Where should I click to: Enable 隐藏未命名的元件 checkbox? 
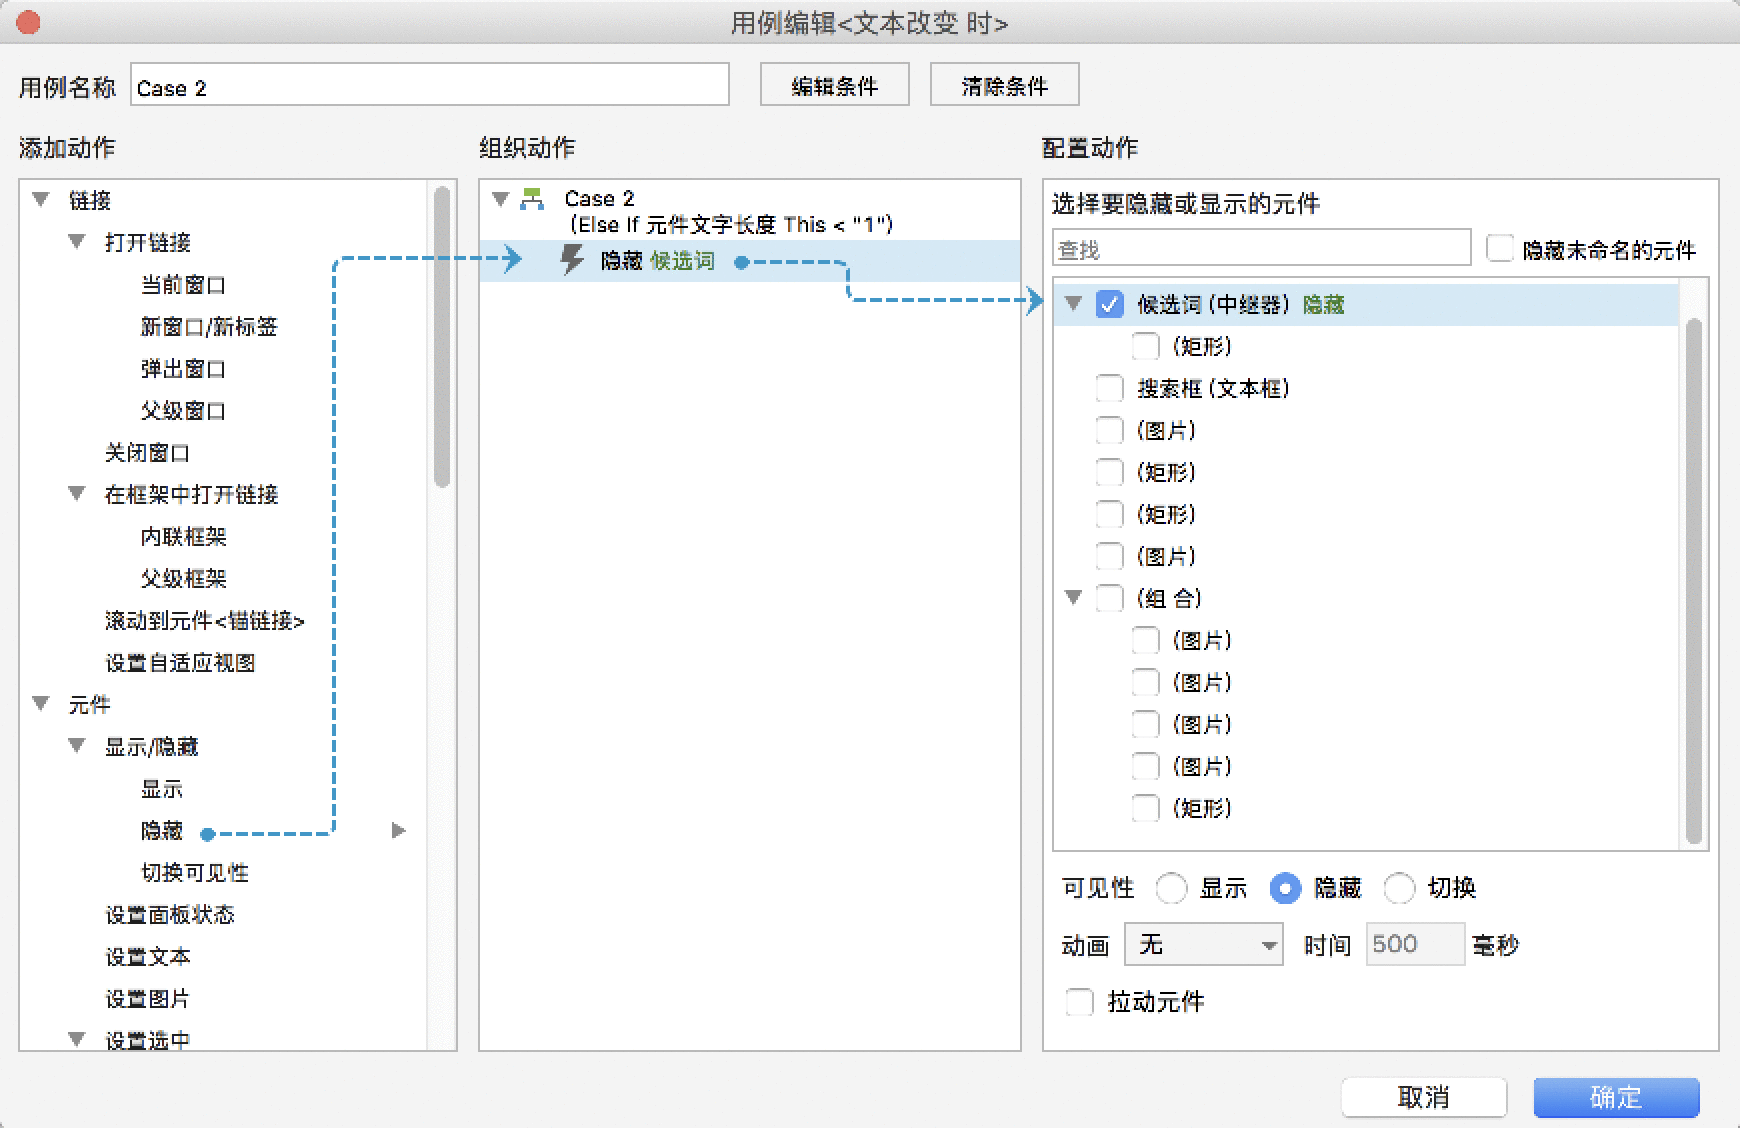point(1499,249)
